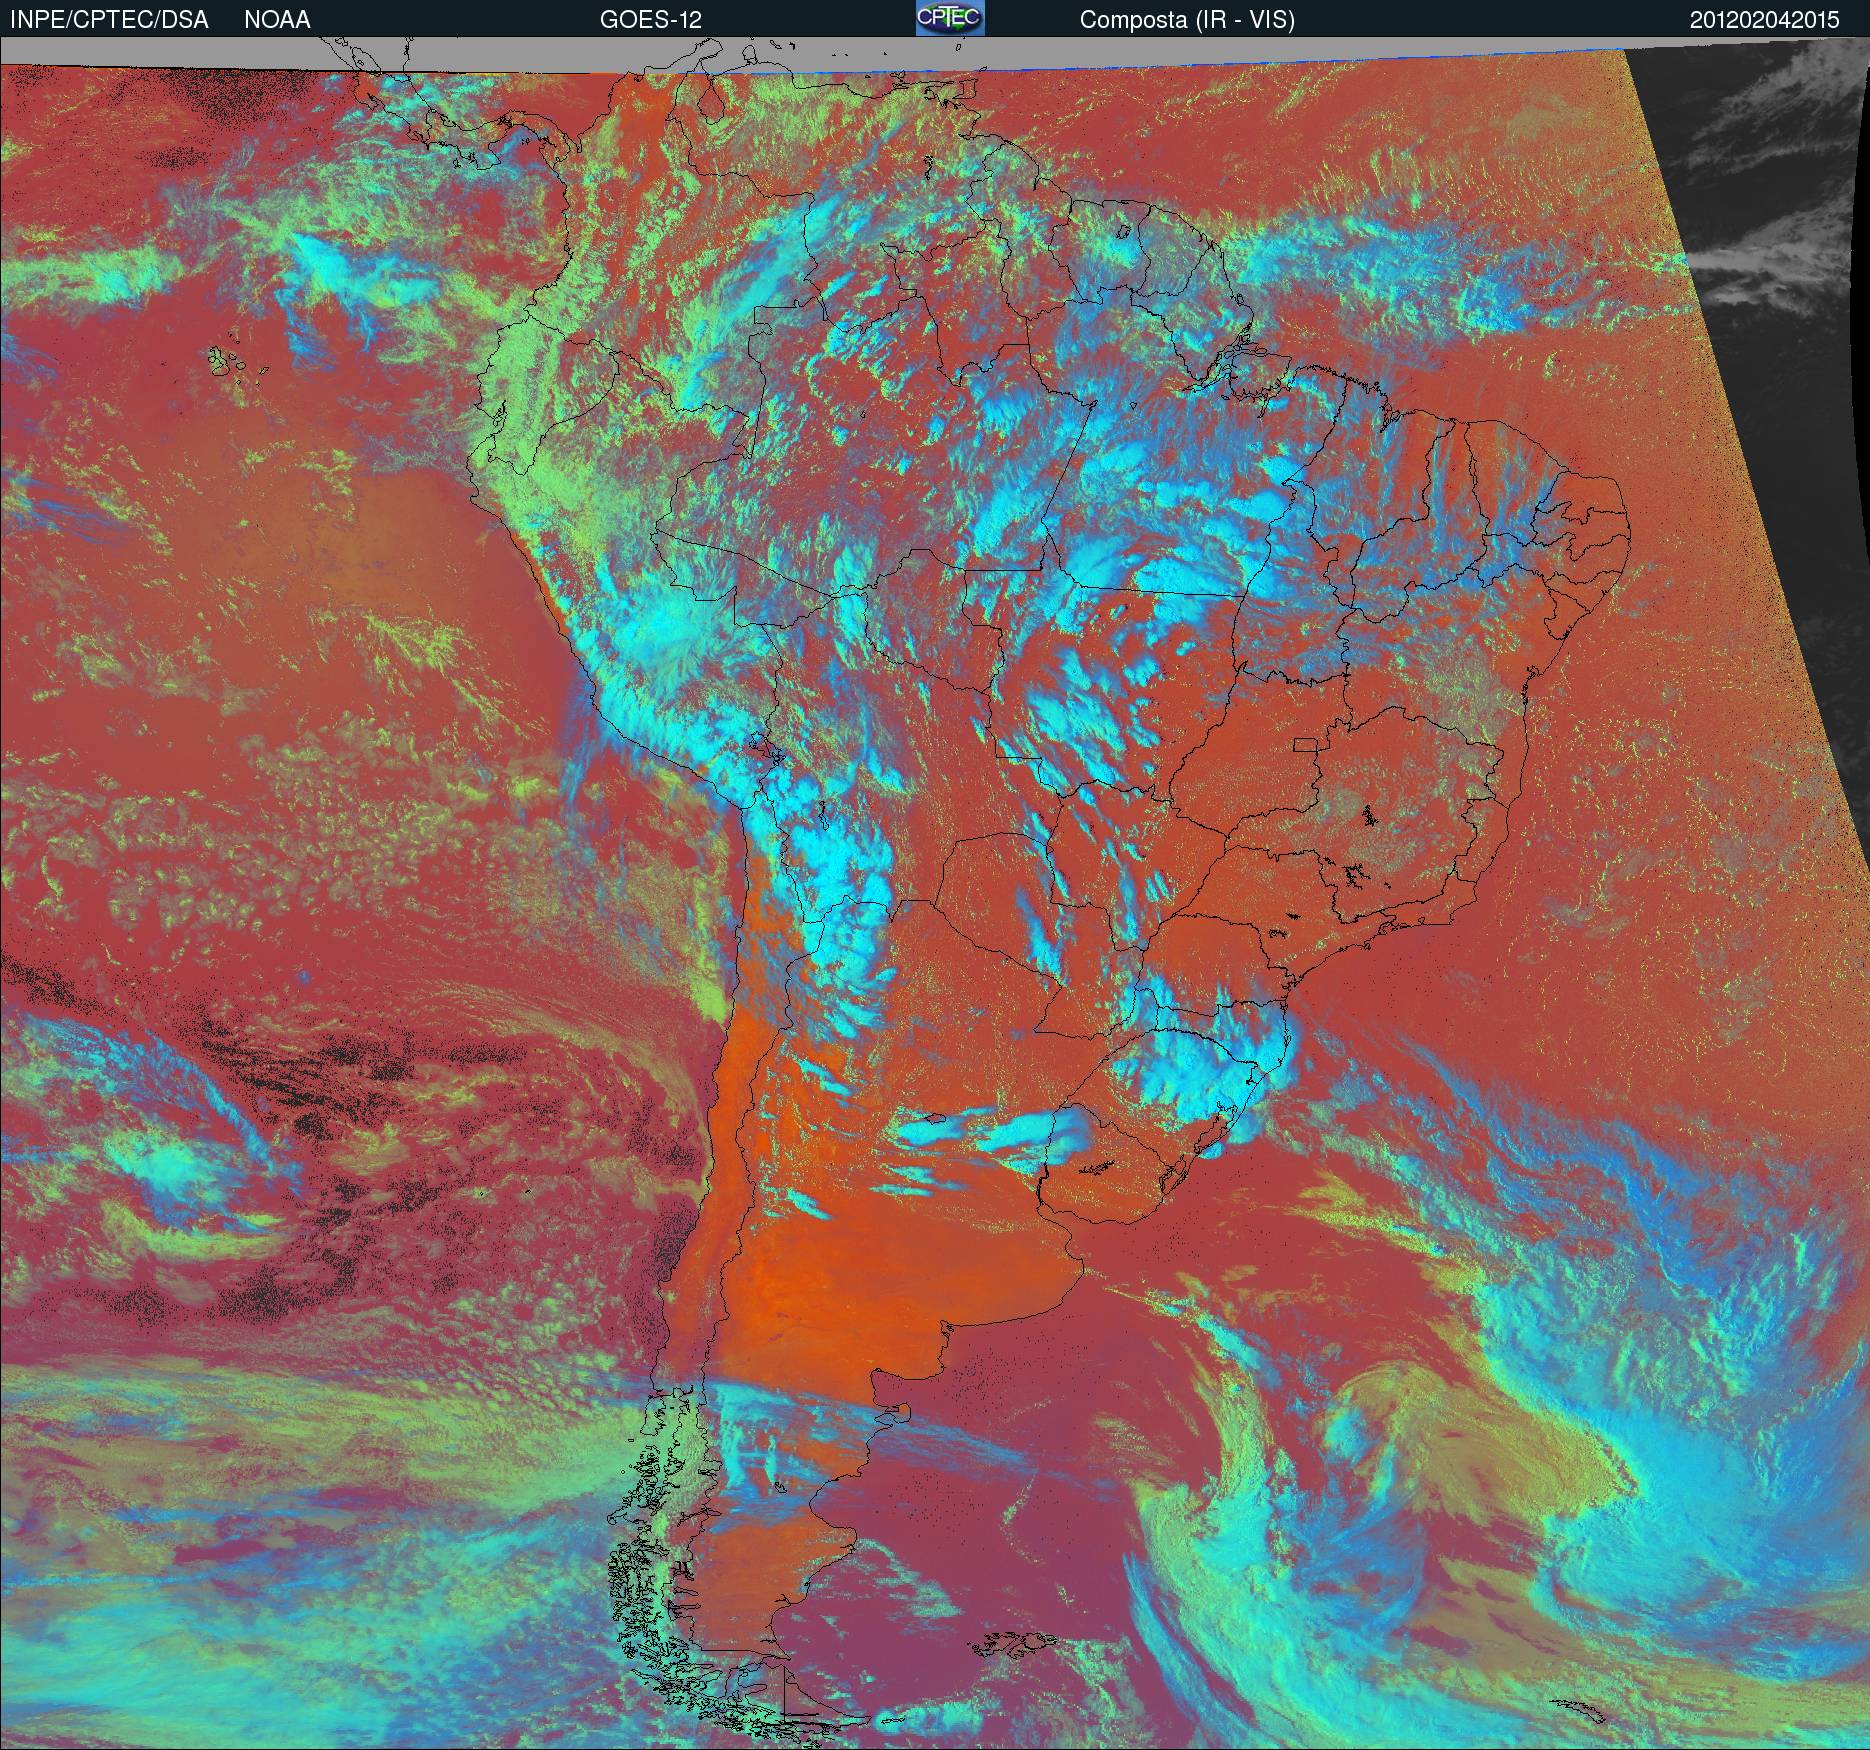Select the NOAA label in the header
The height and width of the screenshot is (1750, 1870).
tap(277, 20)
